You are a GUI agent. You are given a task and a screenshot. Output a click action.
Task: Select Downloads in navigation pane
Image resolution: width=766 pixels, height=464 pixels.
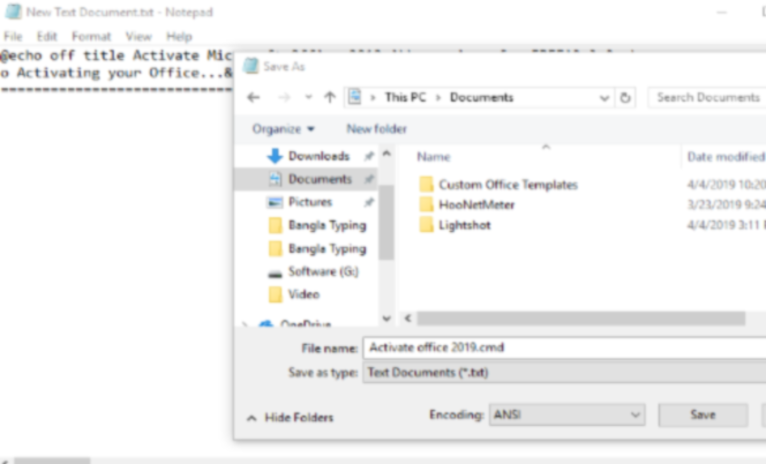pyautogui.click(x=319, y=156)
